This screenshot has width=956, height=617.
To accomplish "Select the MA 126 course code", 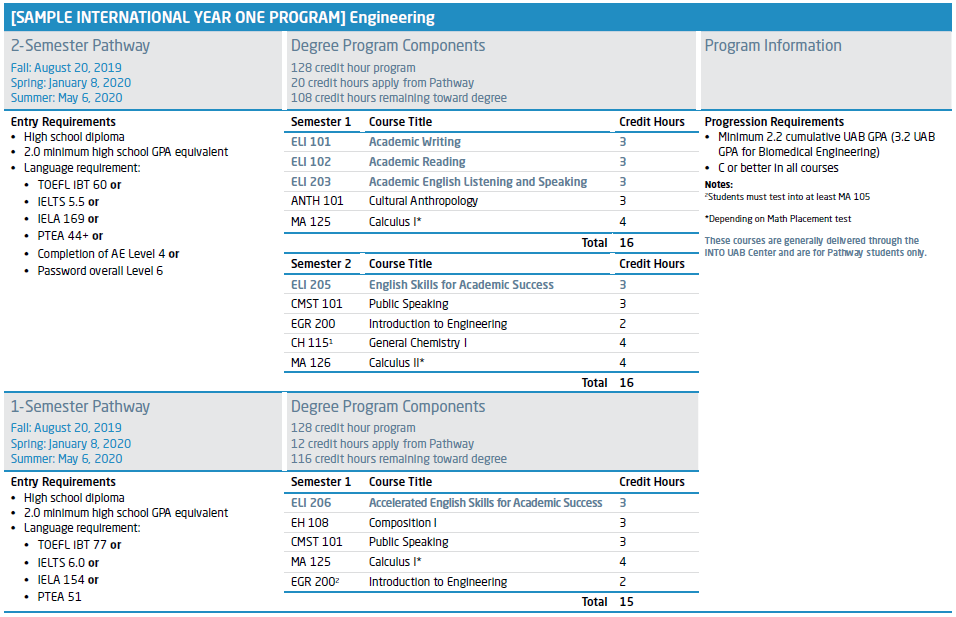I will (x=311, y=363).
